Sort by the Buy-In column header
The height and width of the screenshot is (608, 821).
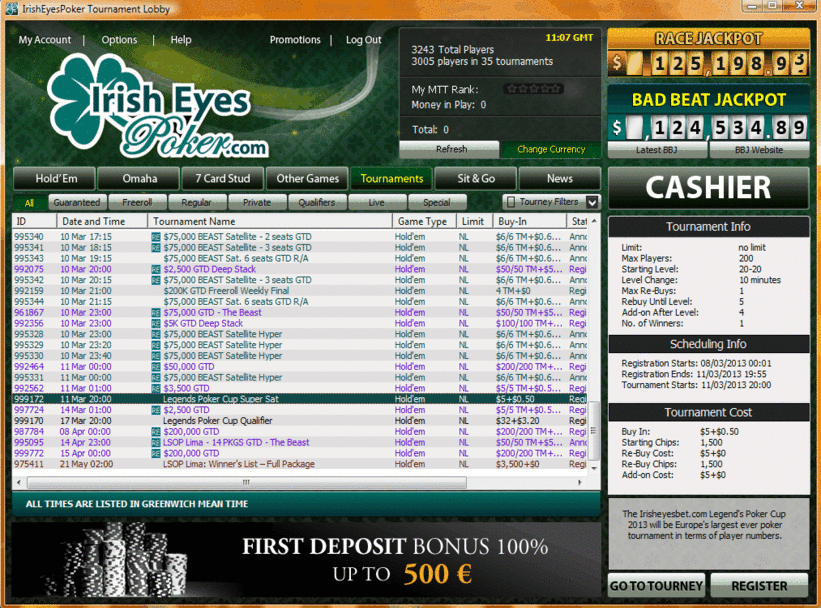529,222
